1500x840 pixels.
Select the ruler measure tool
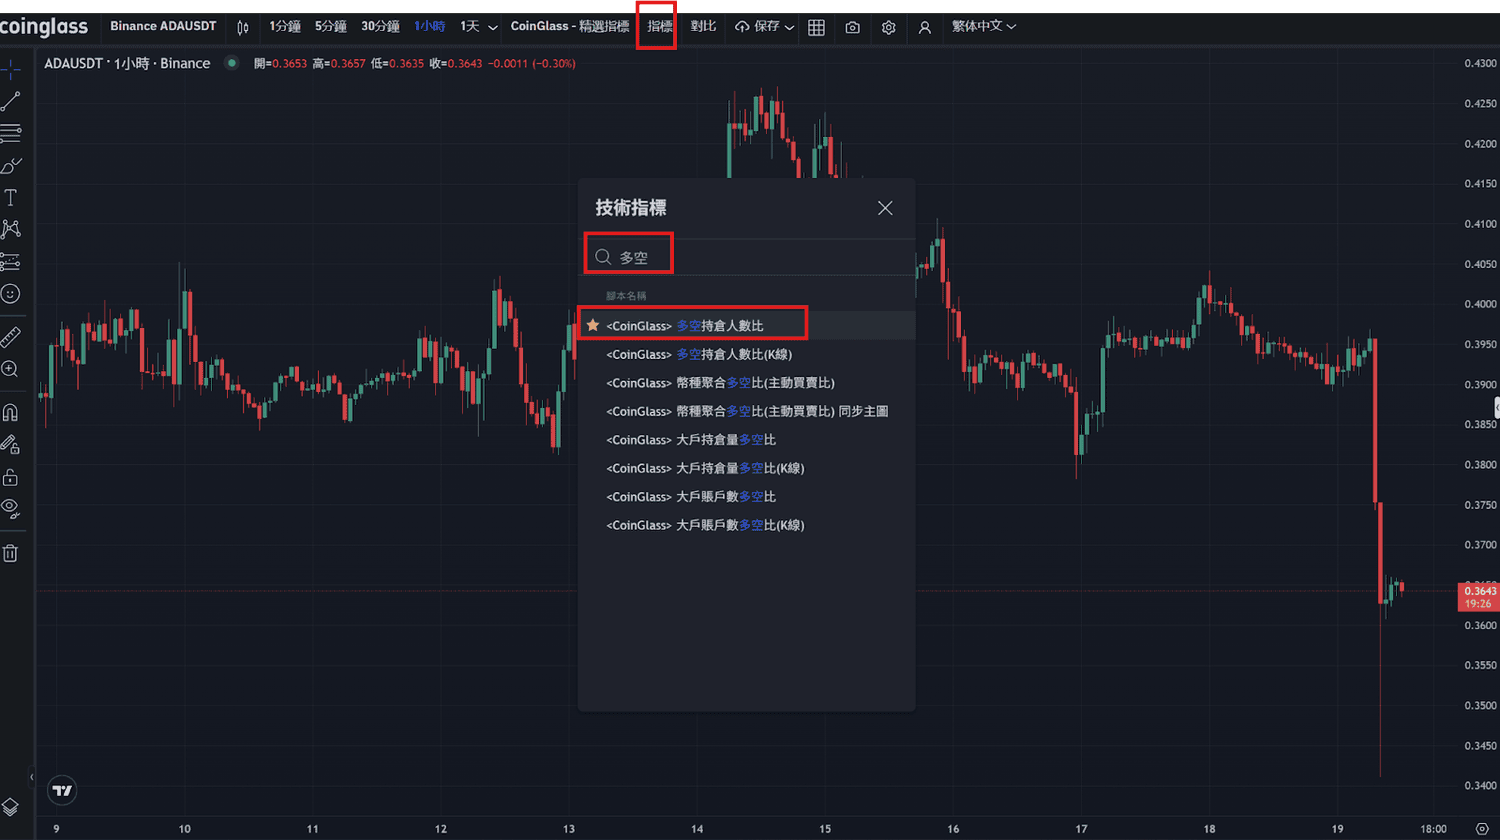tap(10, 337)
